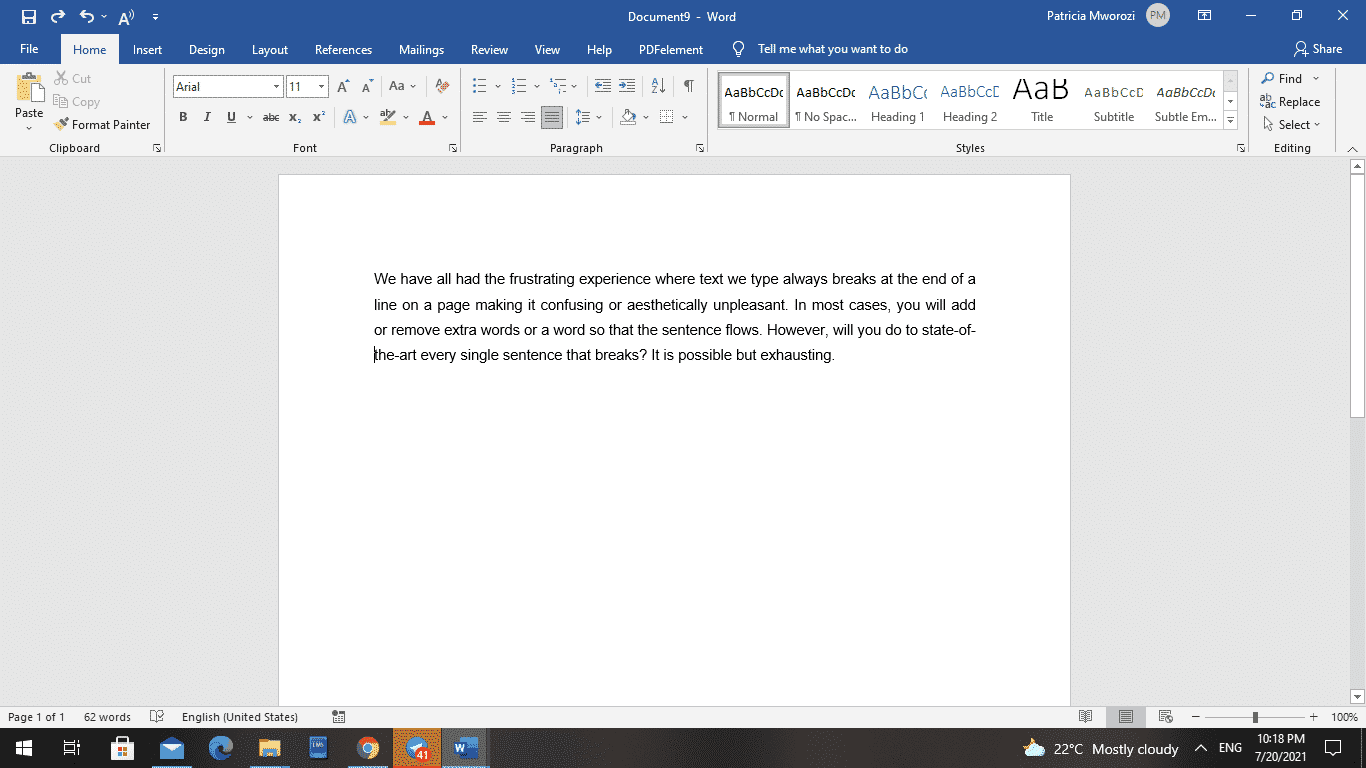Switch to the References ribbon tab
The height and width of the screenshot is (768, 1366).
click(x=343, y=49)
